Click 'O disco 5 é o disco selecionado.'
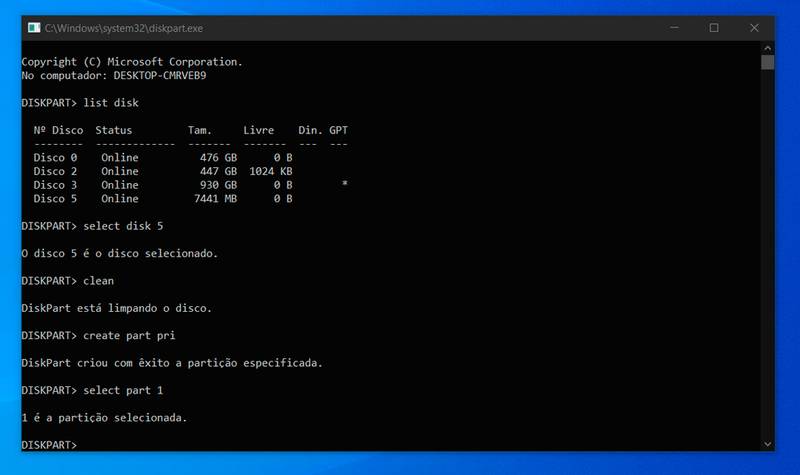 [x=119, y=254]
